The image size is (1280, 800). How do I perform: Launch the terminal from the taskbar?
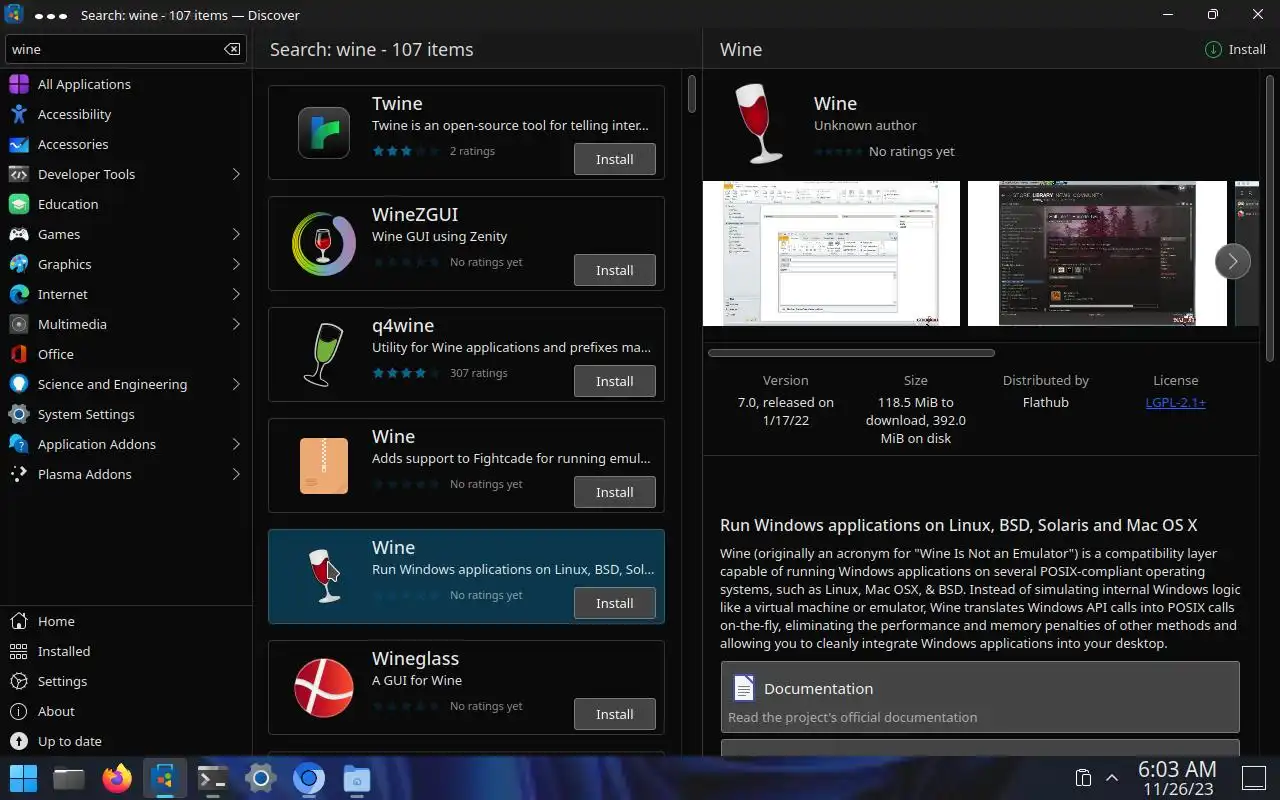pos(213,778)
